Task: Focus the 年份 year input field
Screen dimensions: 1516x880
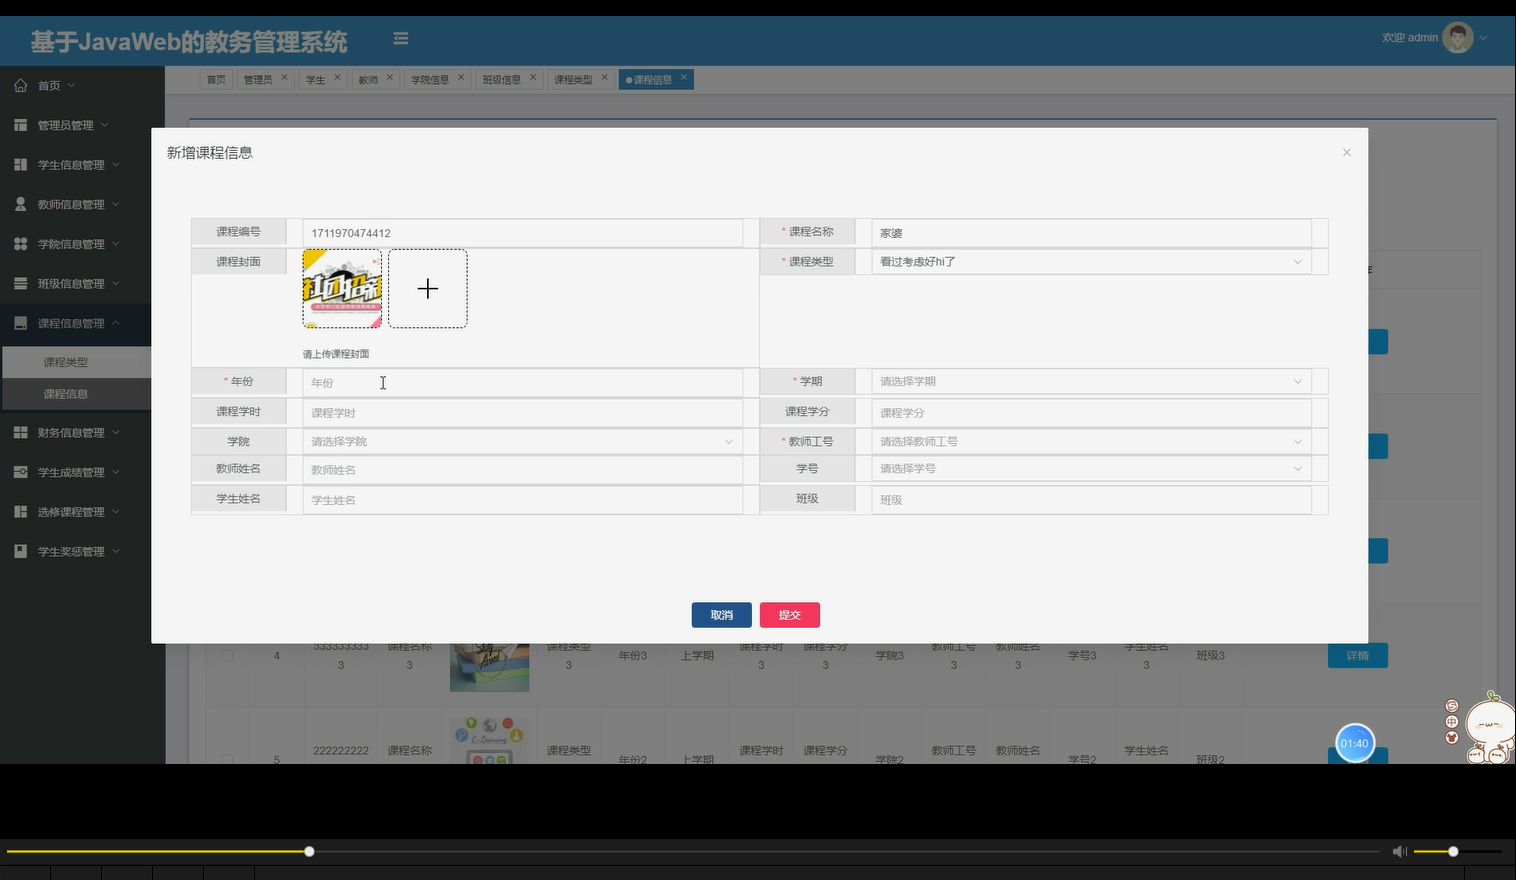Action: 522,383
